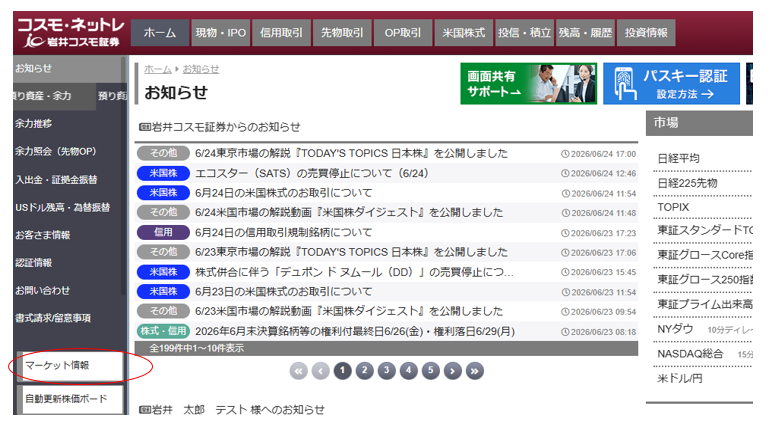Click その他 tag on 6/24東京市場 row
Image resolution: width=771 pixels, height=425 pixels.
(x=163, y=153)
